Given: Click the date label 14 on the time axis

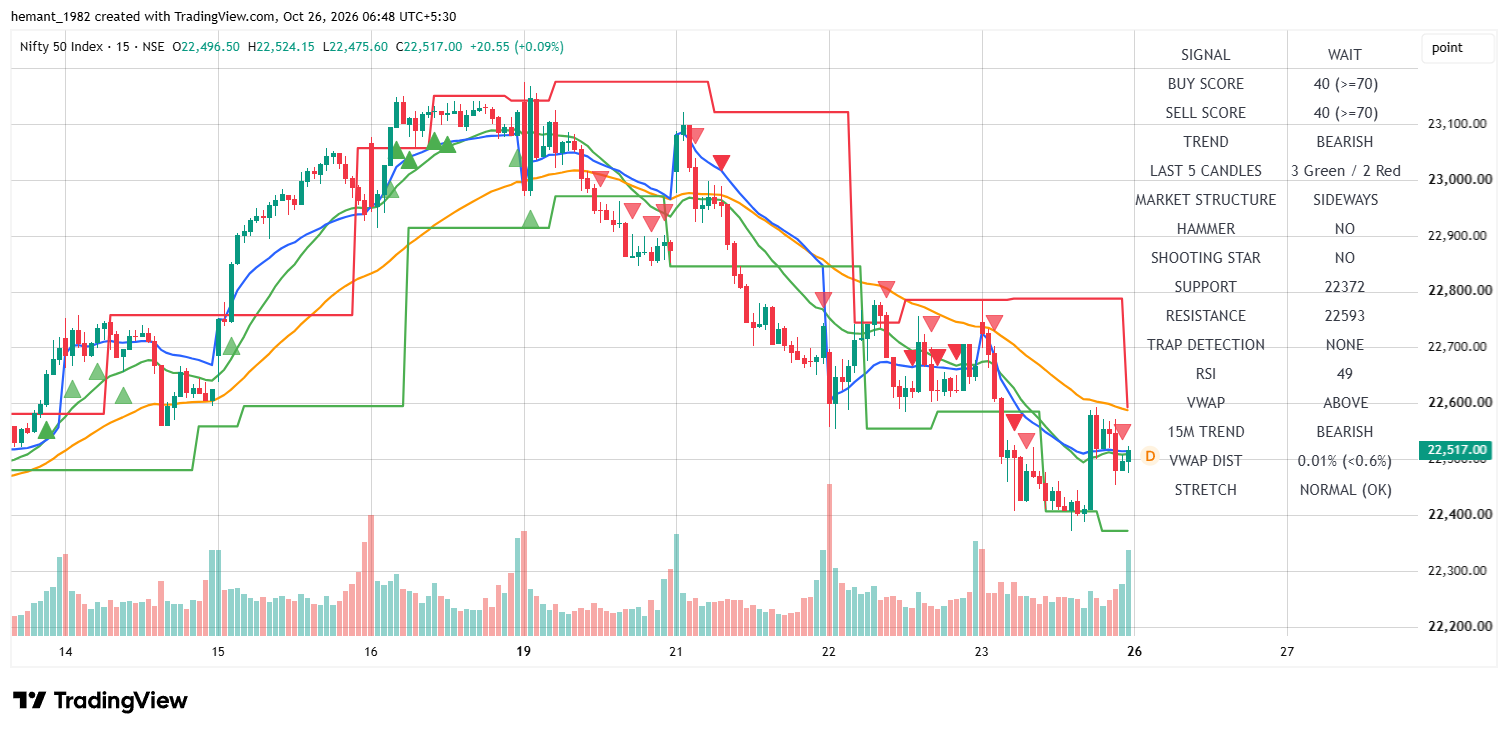Looking at the screenshot, I should coord(65,652).
